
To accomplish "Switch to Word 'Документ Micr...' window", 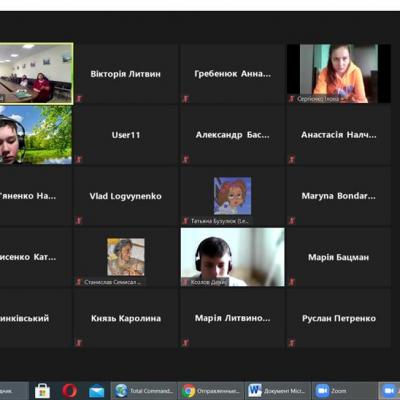I will tap(278, 391).
